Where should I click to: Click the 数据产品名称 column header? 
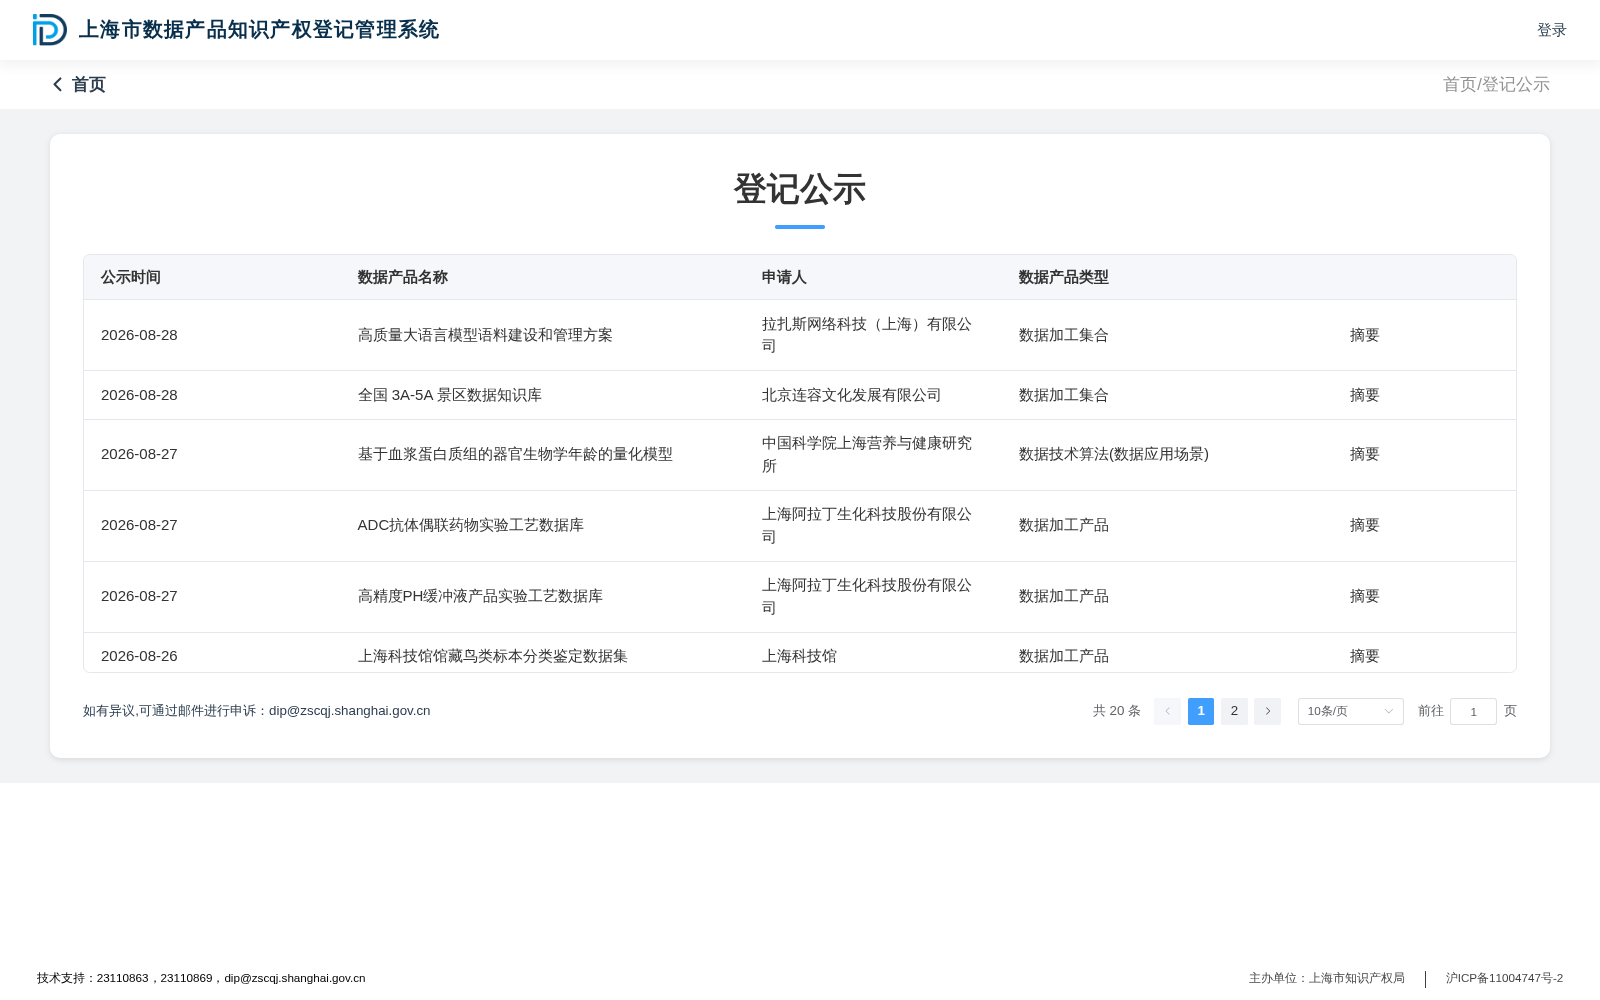403,277
